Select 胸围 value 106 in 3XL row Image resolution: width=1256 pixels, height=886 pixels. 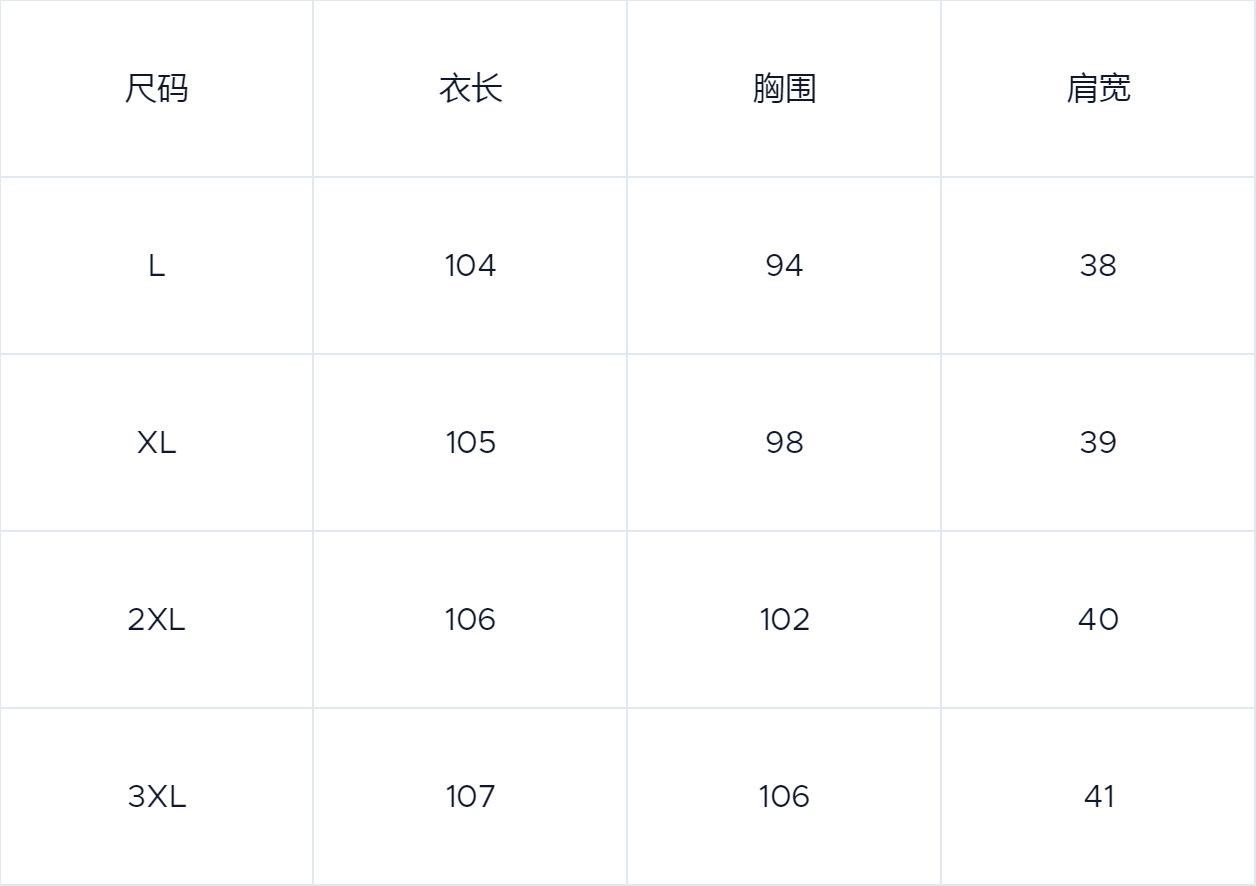click(784, 796)
